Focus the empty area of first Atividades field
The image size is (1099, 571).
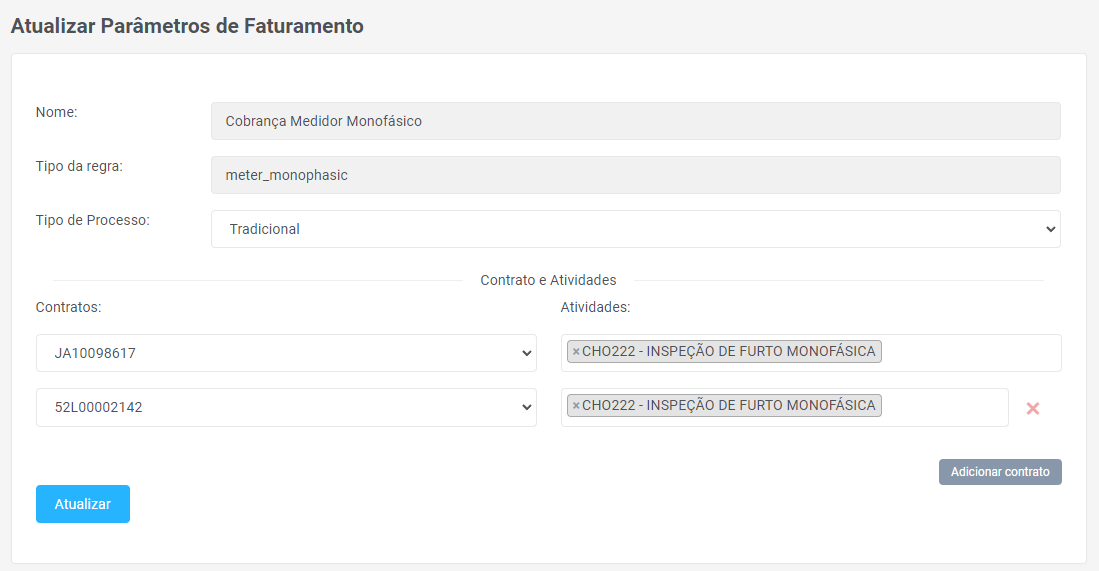click(970, 353)
